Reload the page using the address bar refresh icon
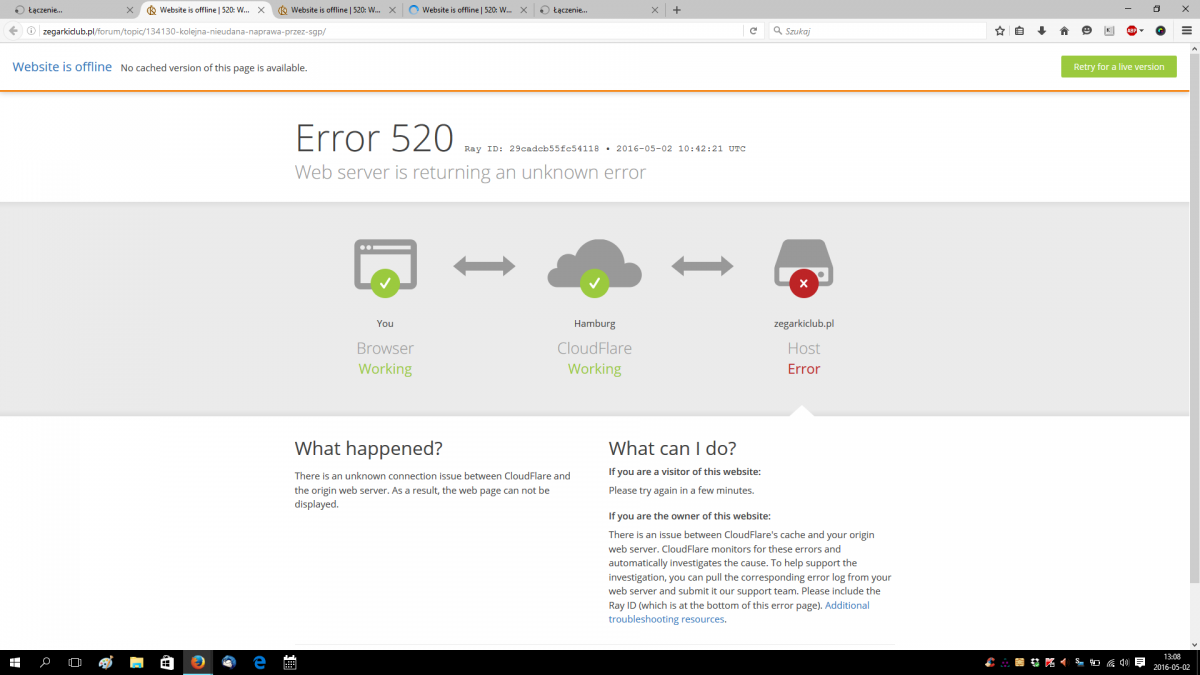This screenshot has height=675, width=1200. [x=753, y=31]
